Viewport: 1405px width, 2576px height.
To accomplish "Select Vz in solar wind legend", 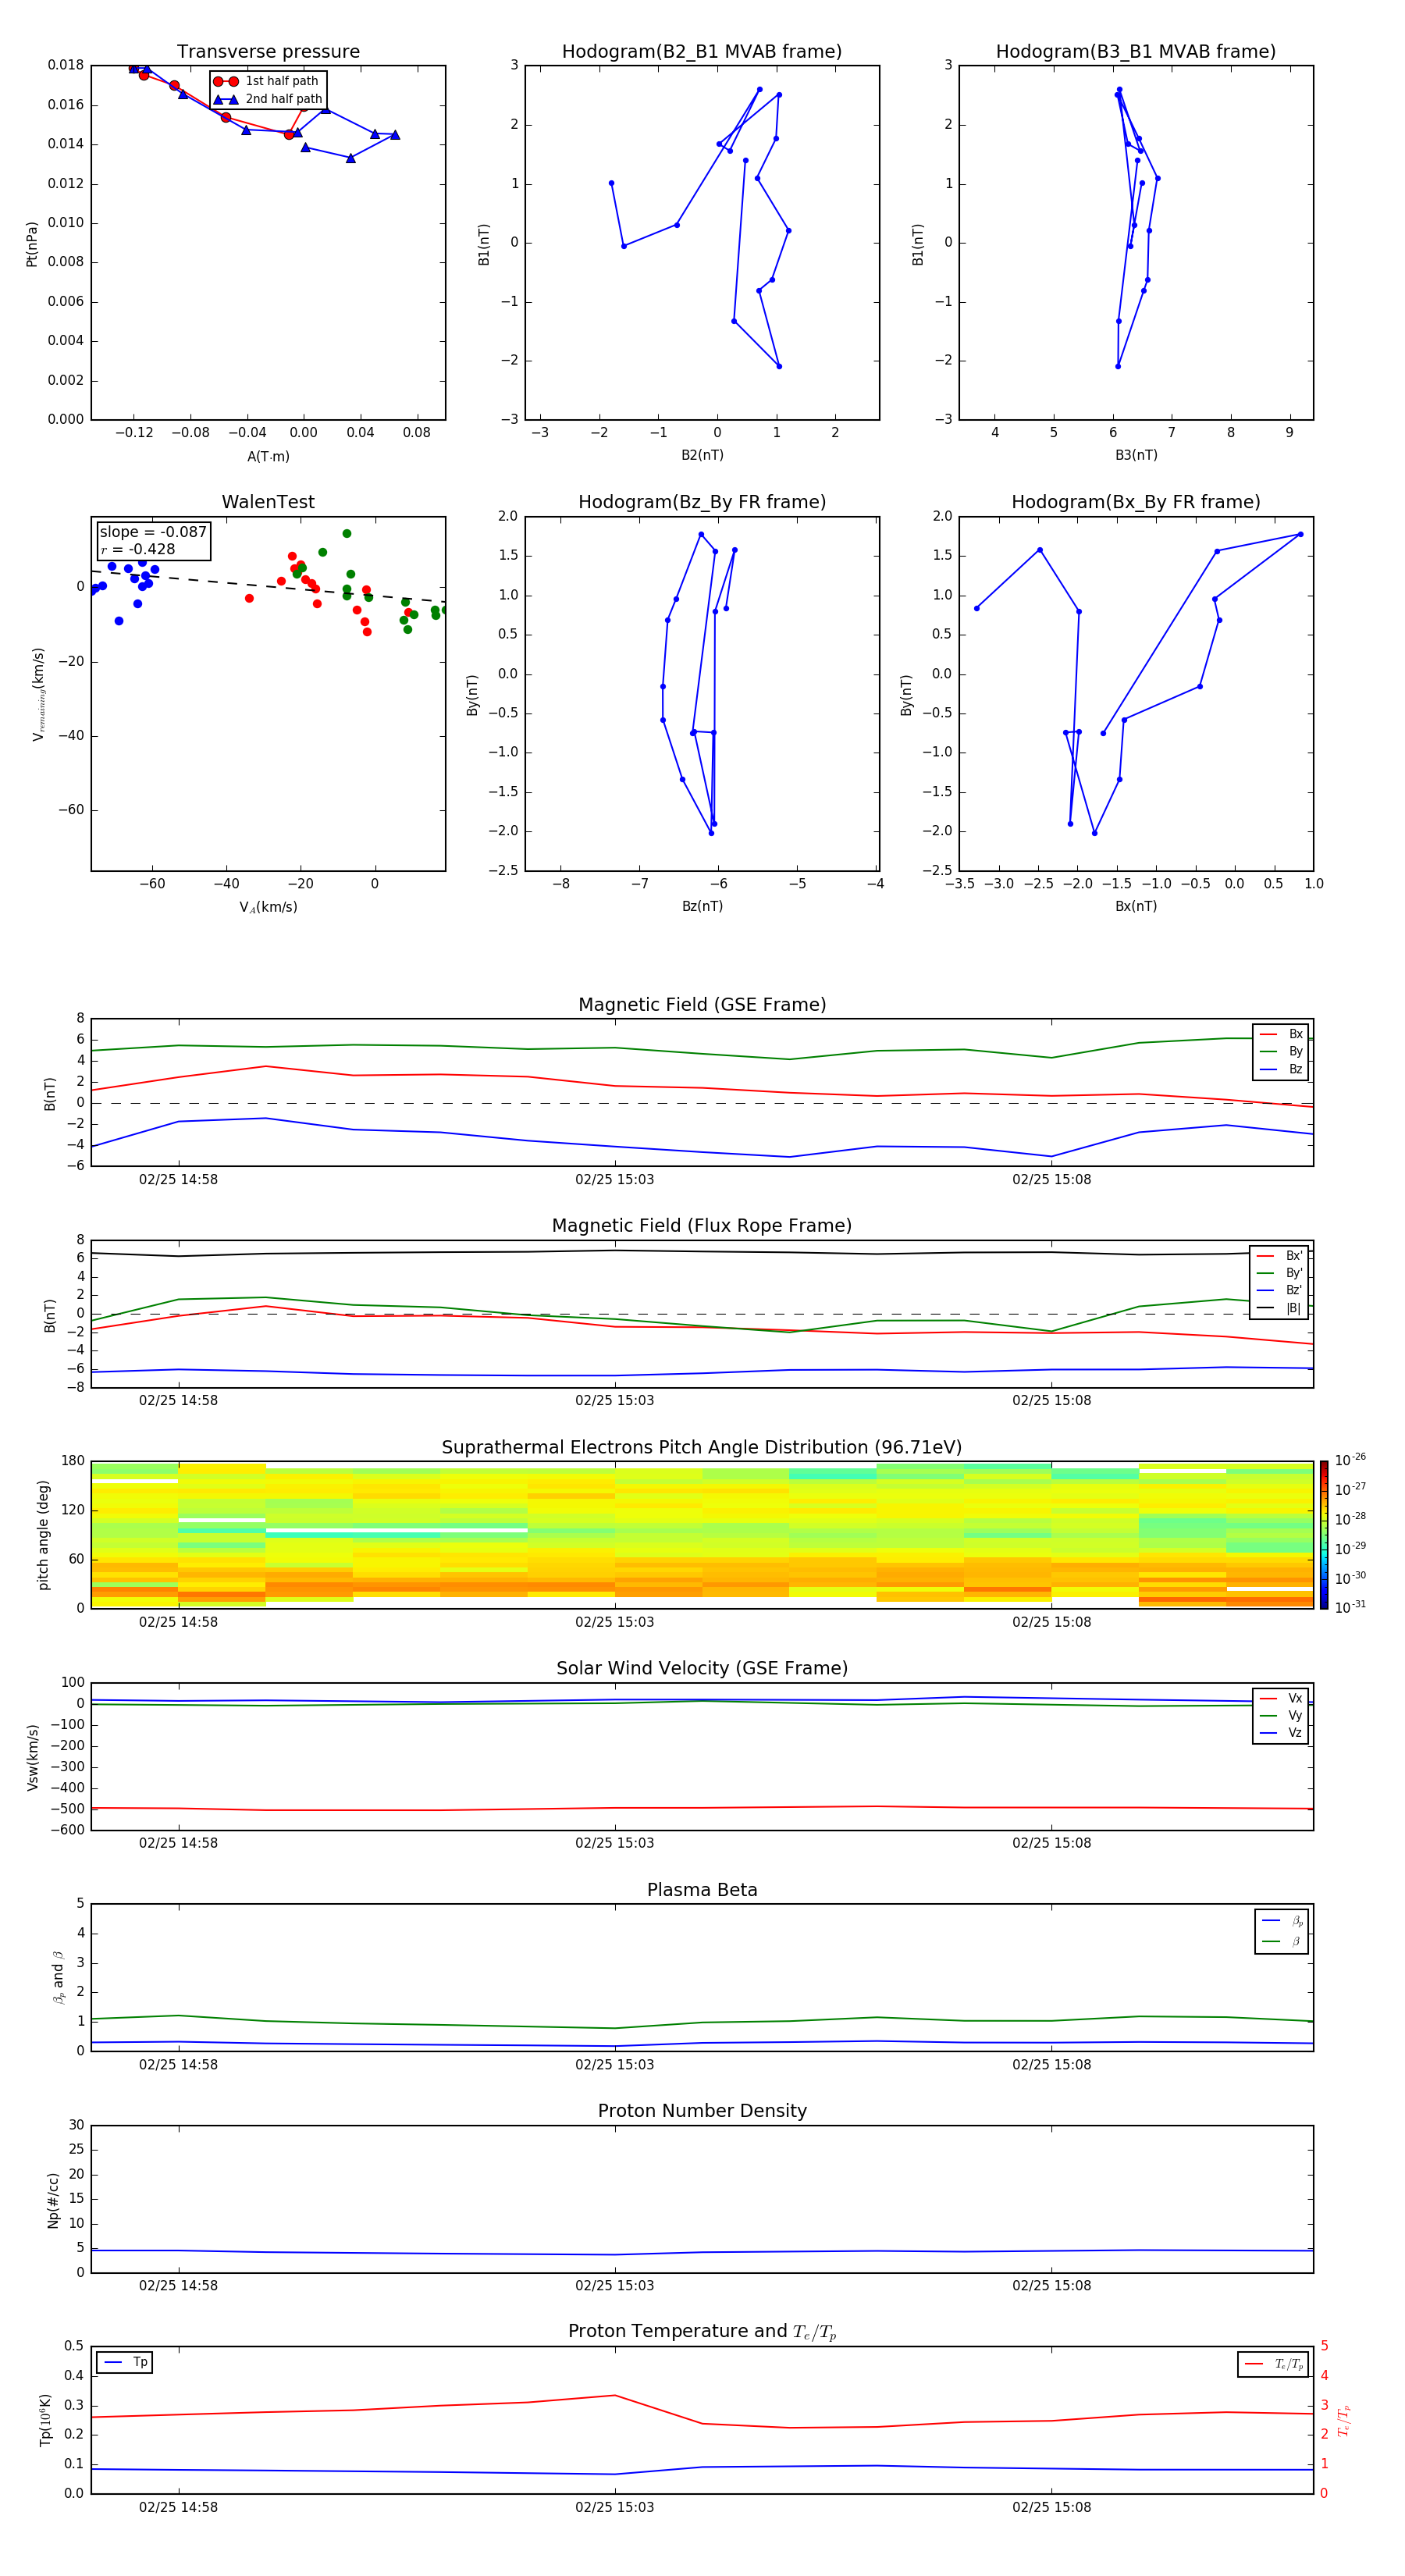I will click(x=1281, y=1733).
